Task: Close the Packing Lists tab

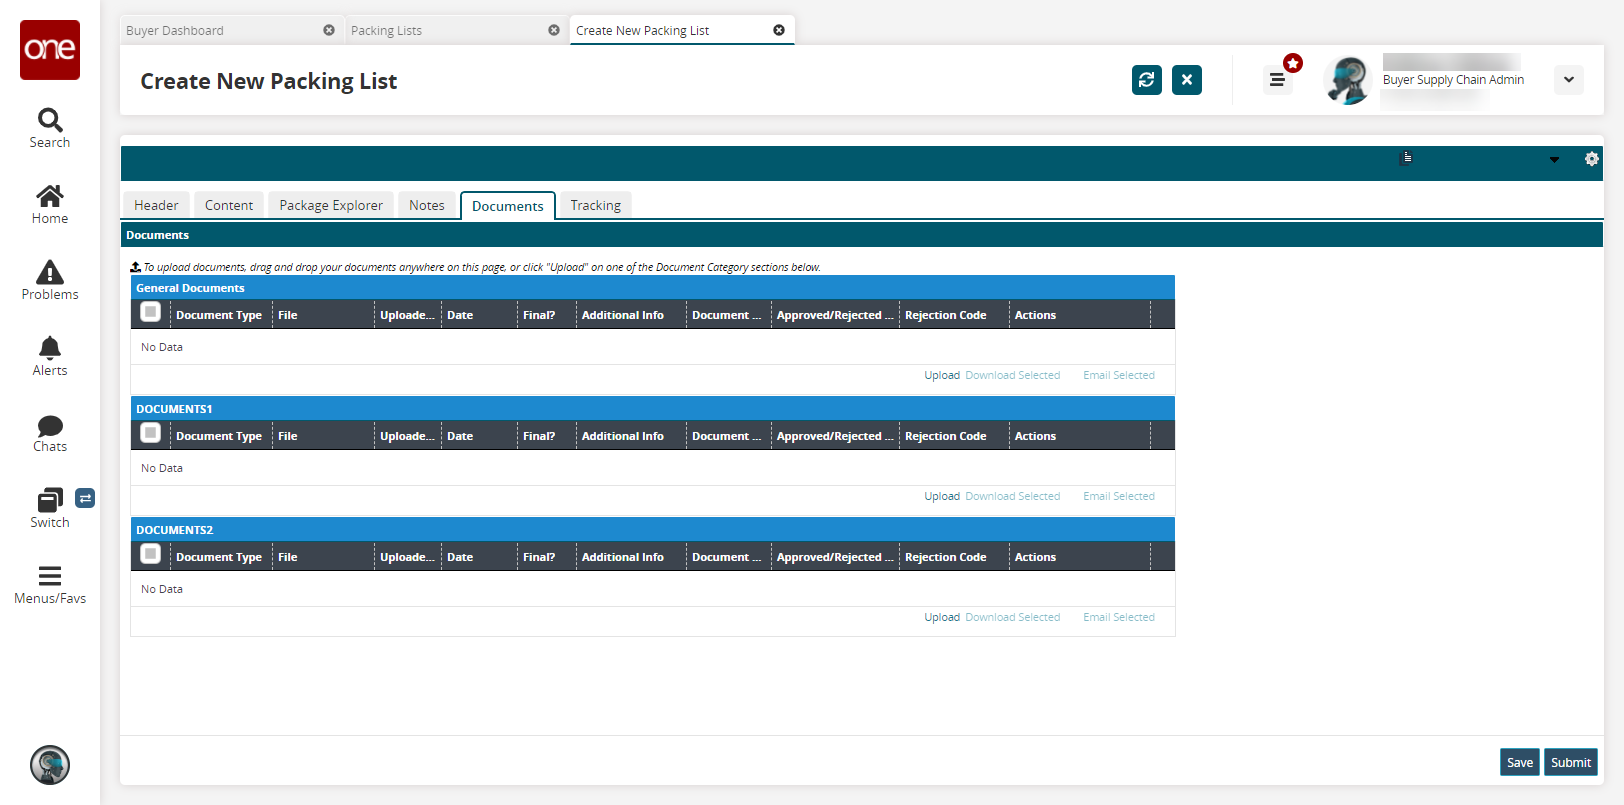Action: click(554, 31)
